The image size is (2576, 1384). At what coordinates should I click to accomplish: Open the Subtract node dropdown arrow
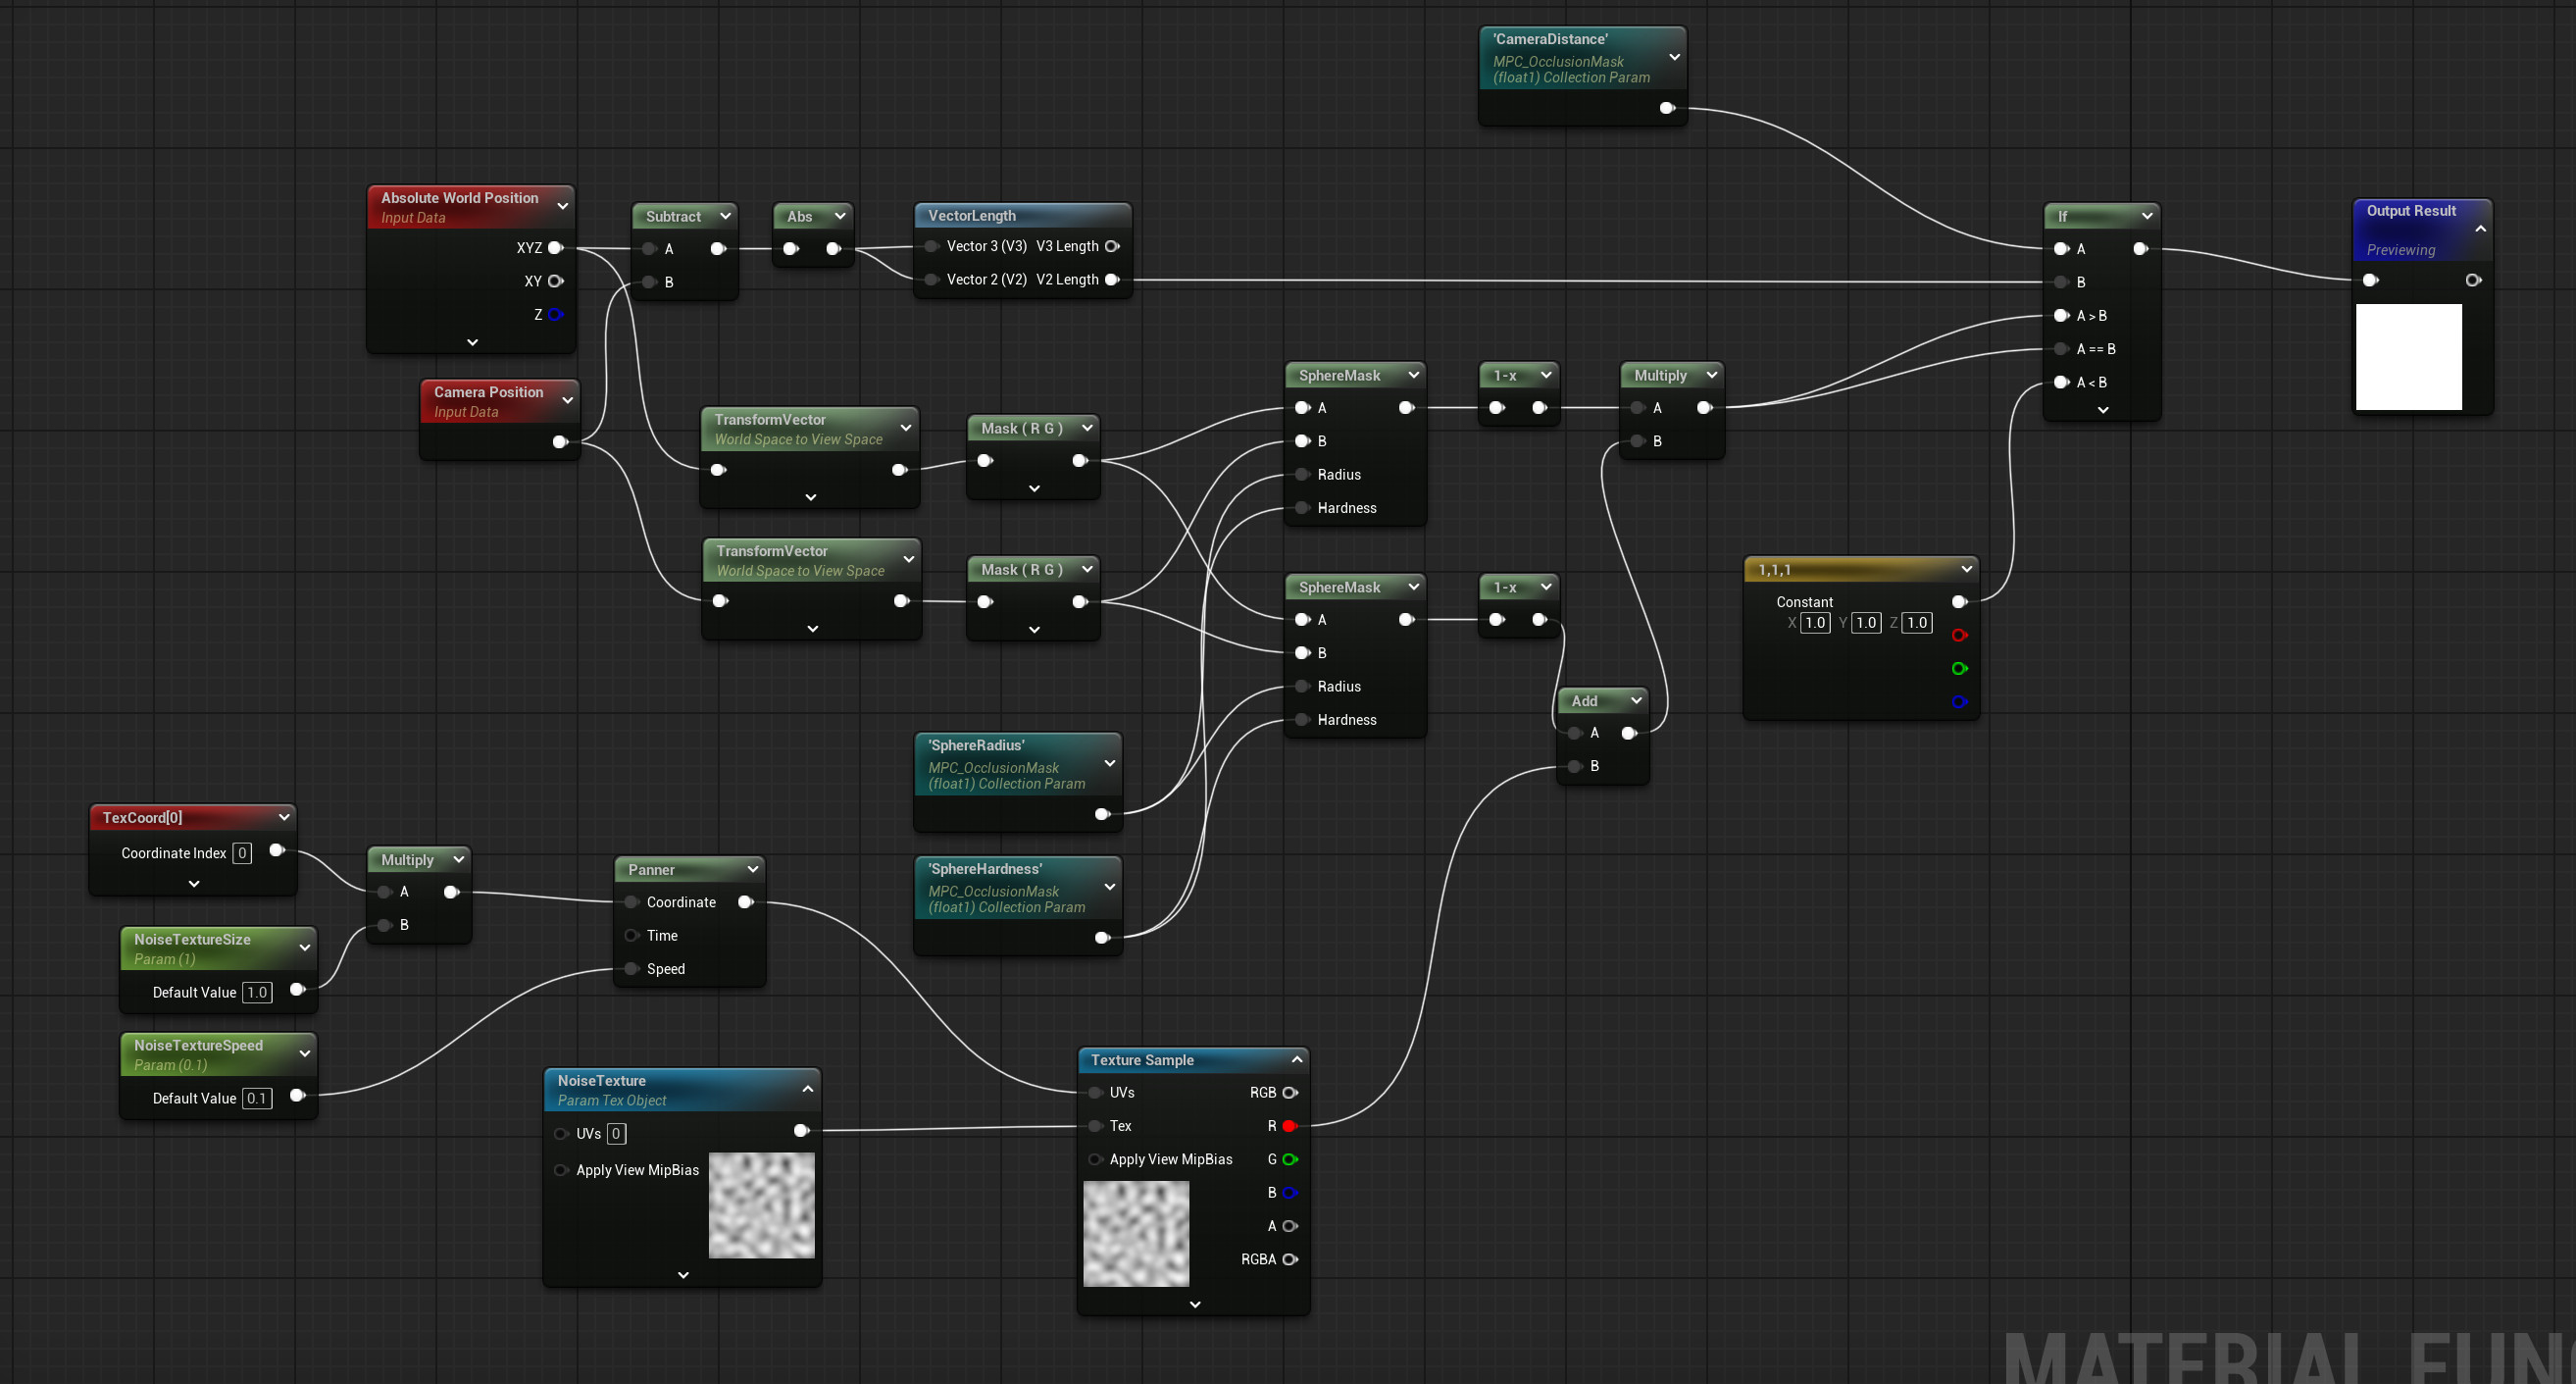(x=726, y=215)
